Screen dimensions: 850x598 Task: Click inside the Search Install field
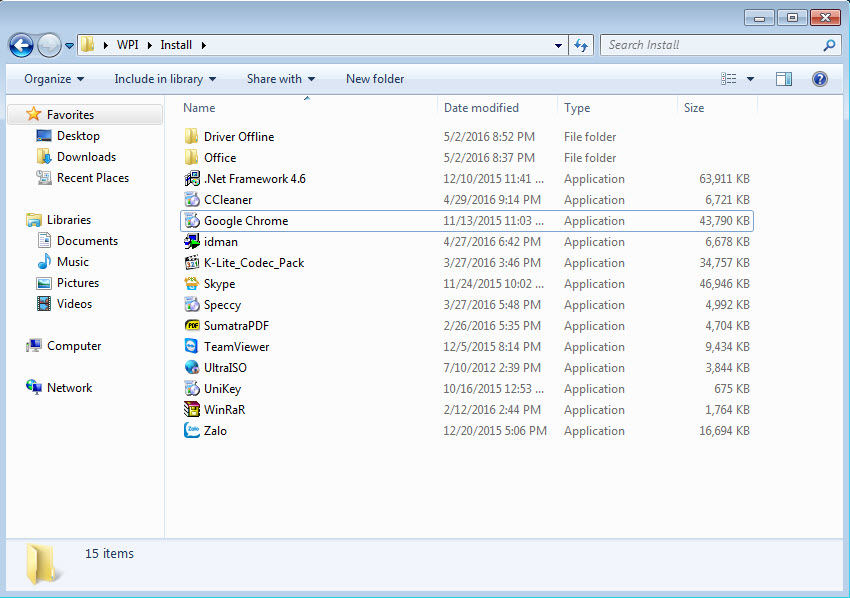[700, 44]
